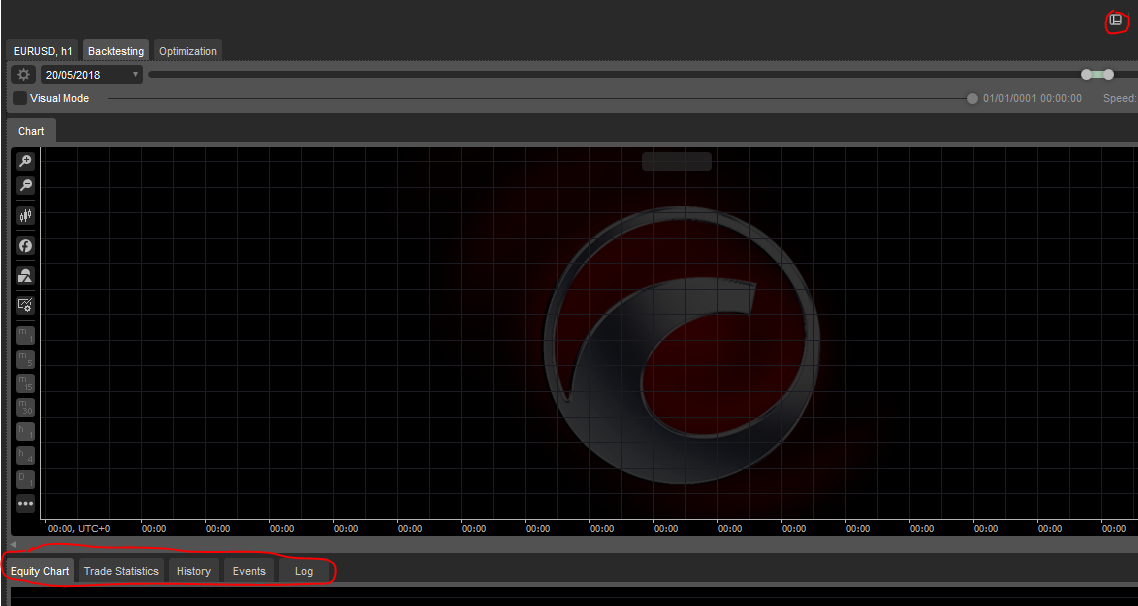Open the 20/05/2018 start date dropdown

point(91,75)
